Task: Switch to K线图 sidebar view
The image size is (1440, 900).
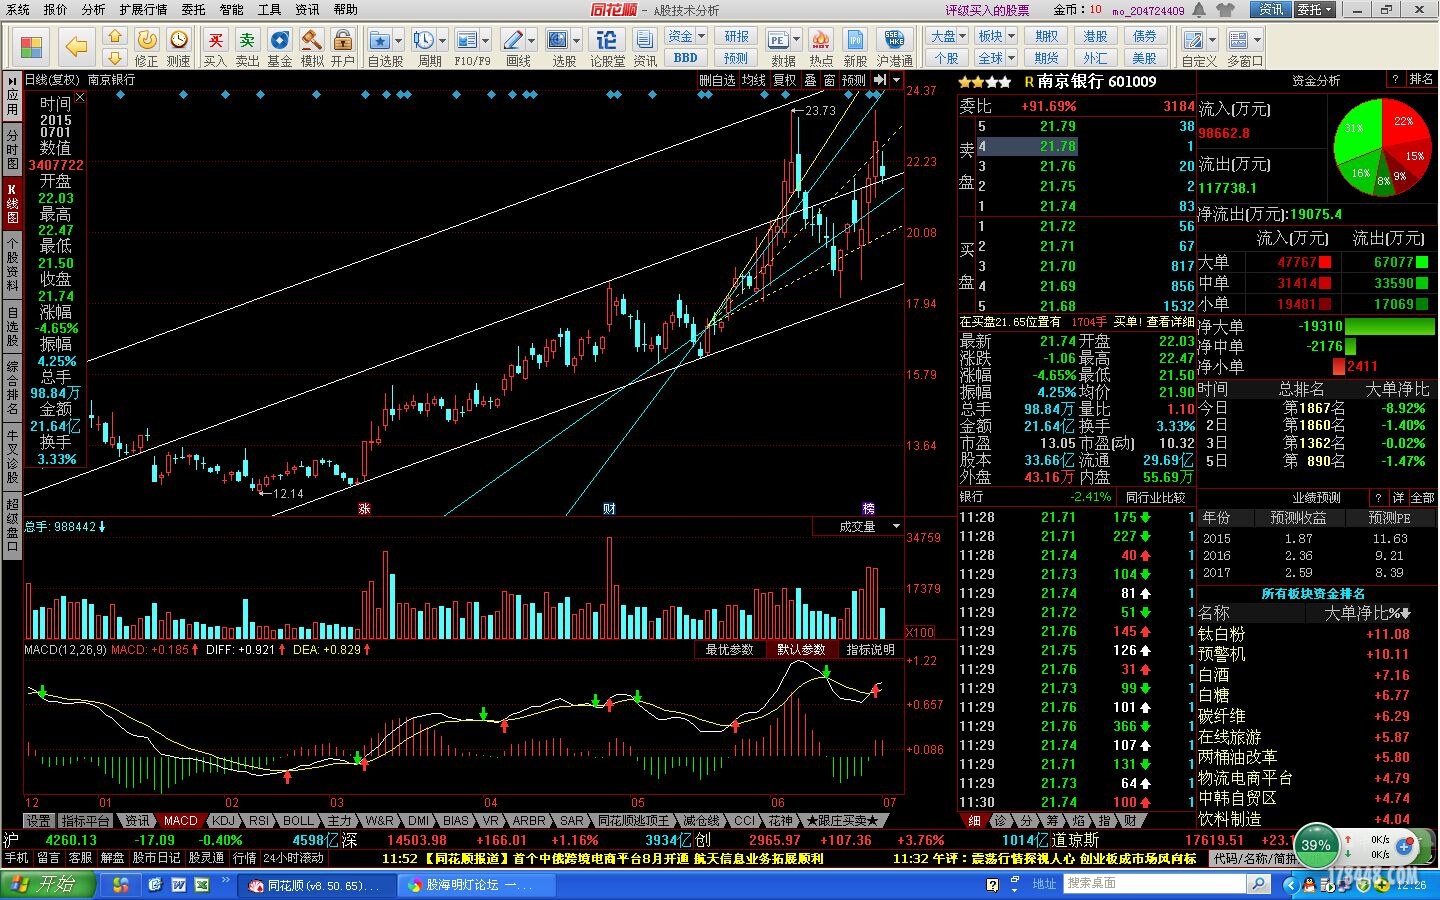Action: tap(12, 202)
